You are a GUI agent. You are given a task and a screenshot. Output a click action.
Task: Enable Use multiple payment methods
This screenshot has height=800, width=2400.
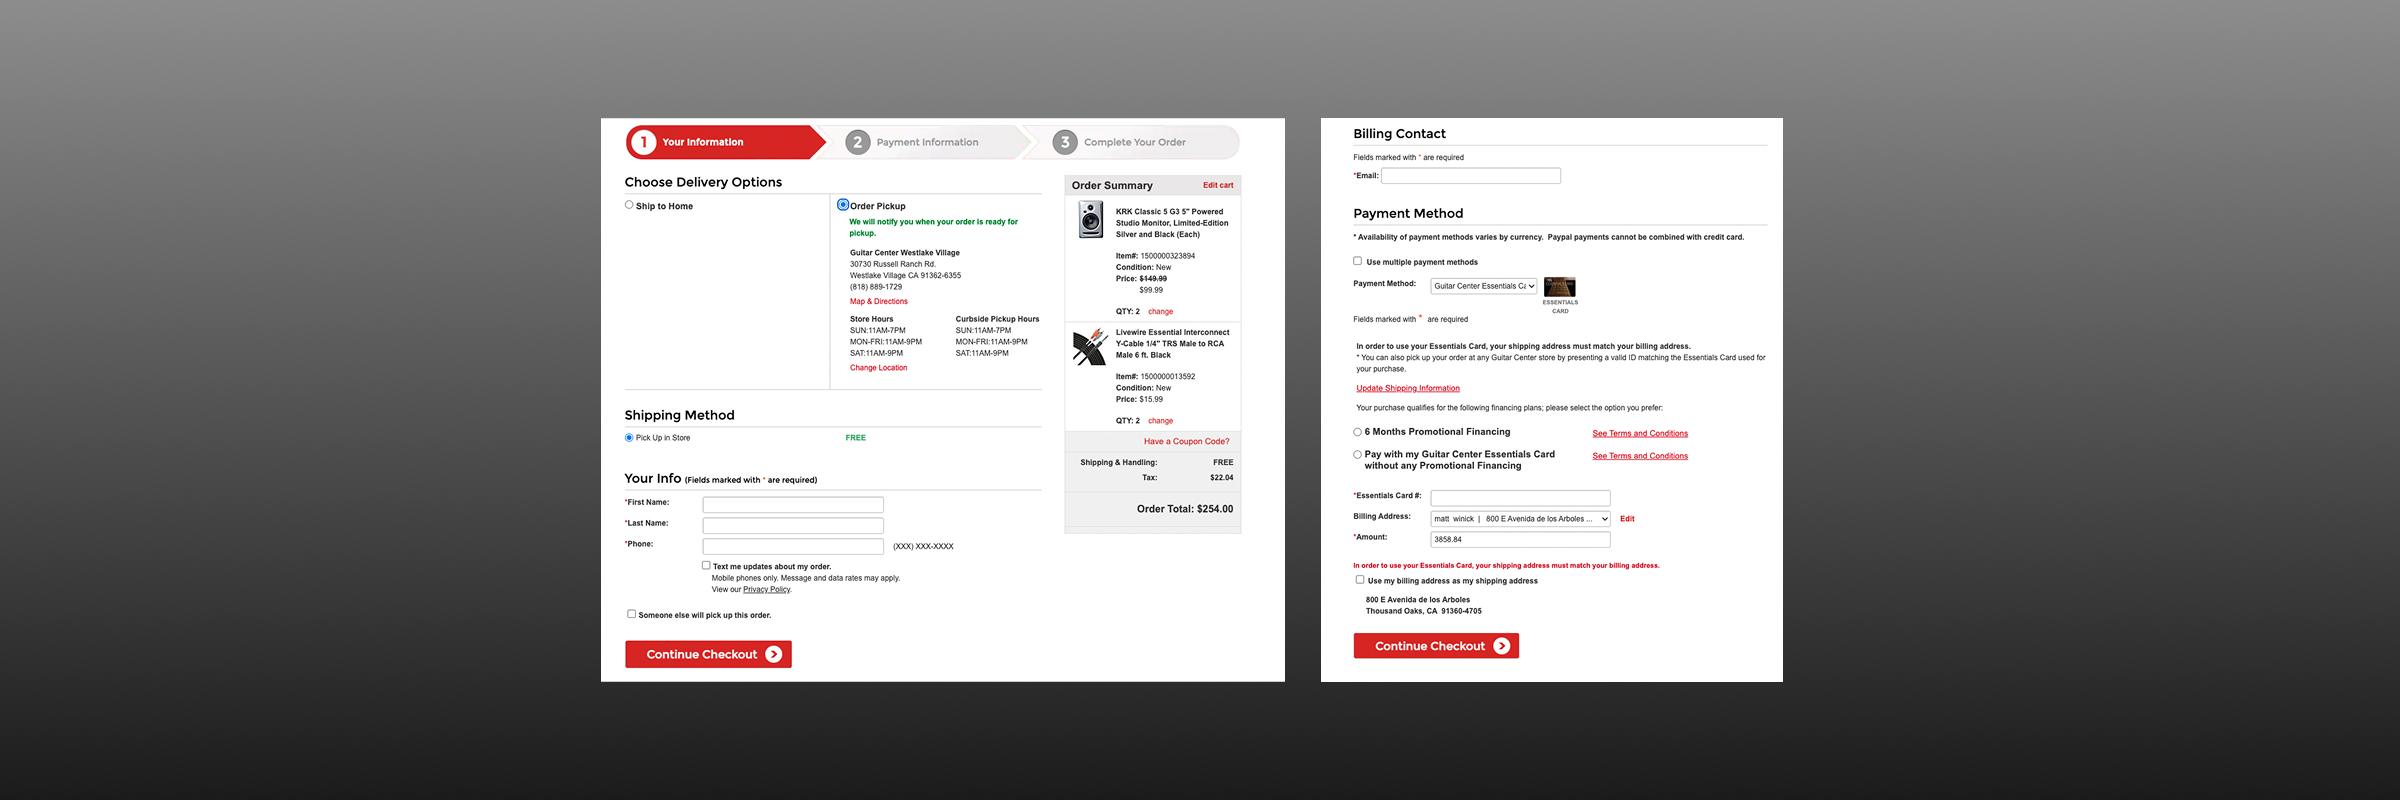(x=1358, y=261)
